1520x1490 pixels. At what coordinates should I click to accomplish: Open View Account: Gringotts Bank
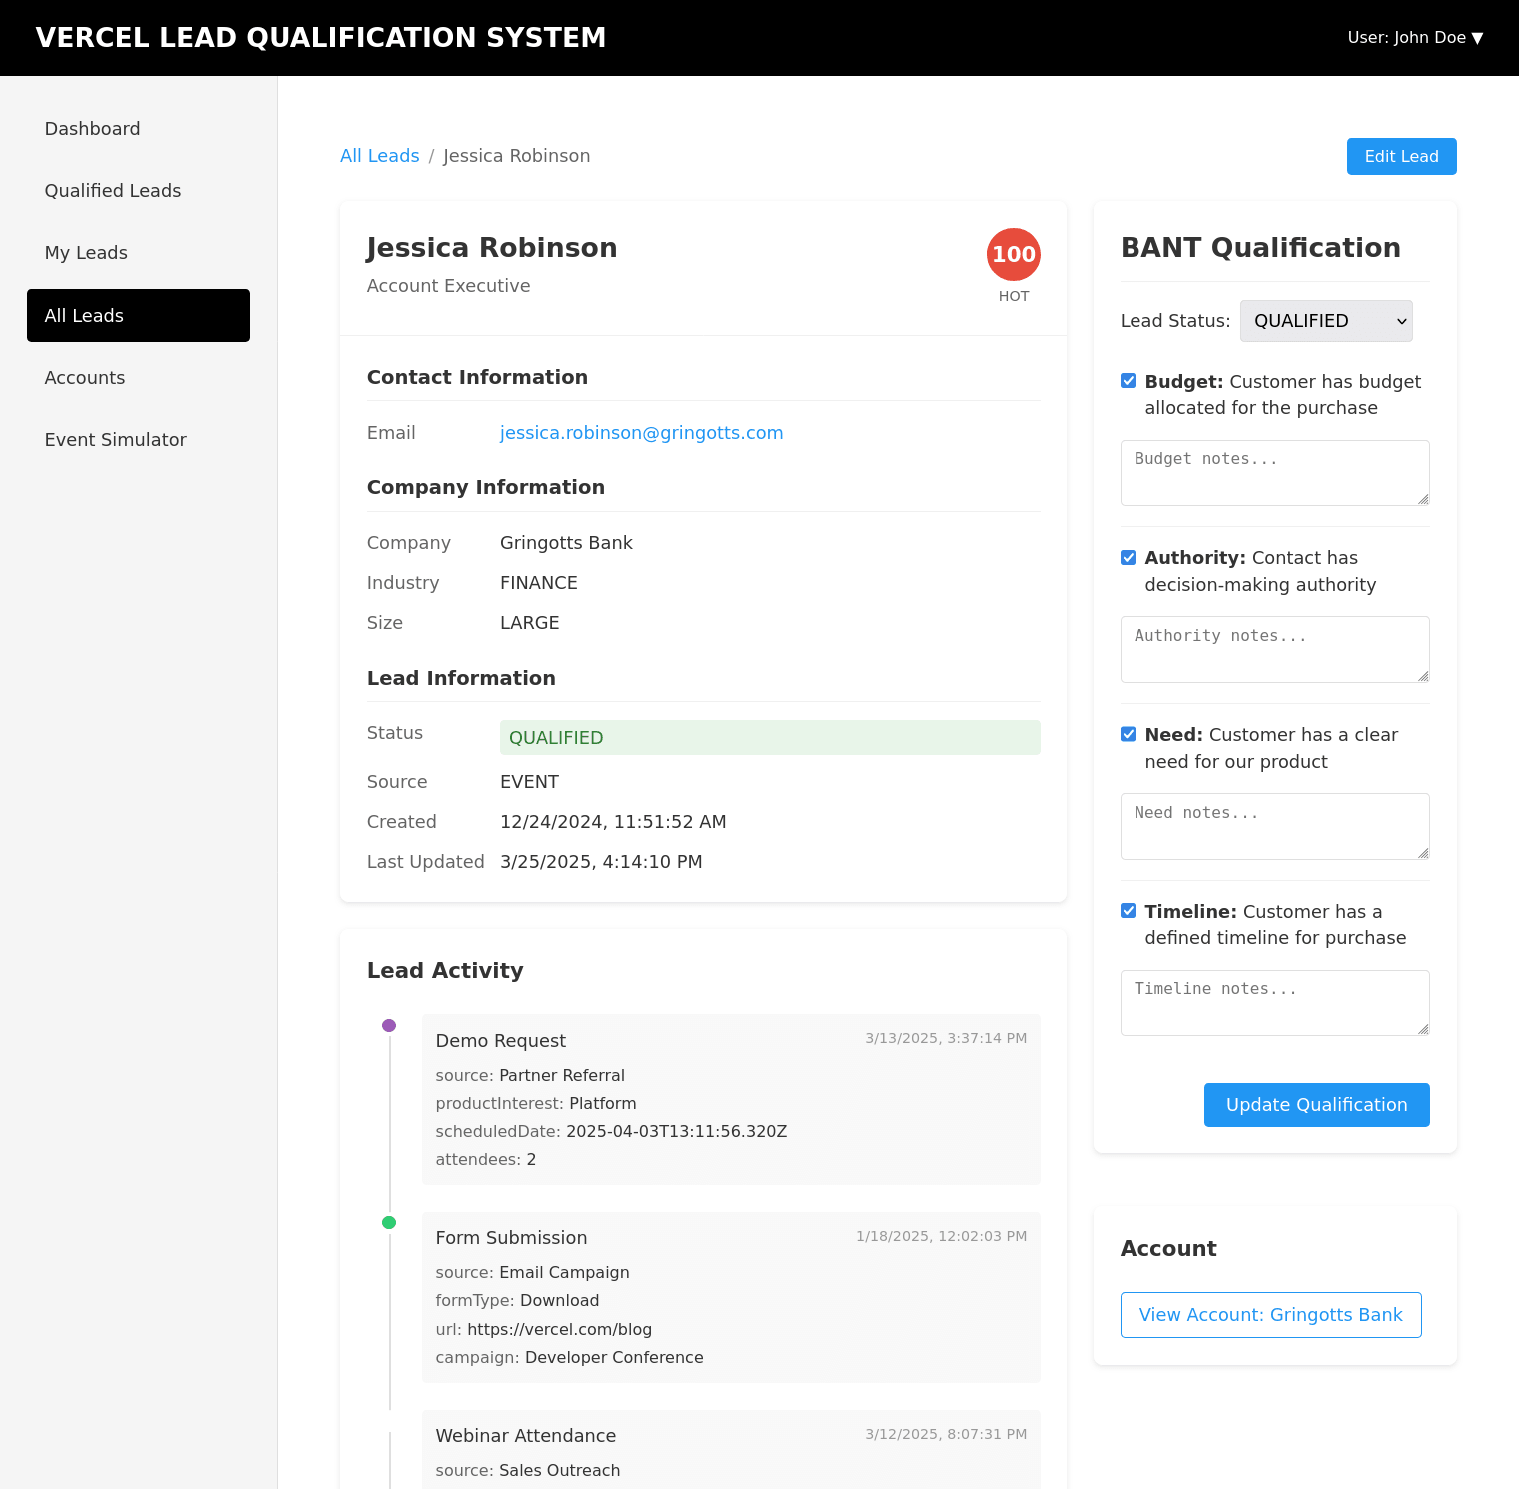[x=1271, y=1315]
